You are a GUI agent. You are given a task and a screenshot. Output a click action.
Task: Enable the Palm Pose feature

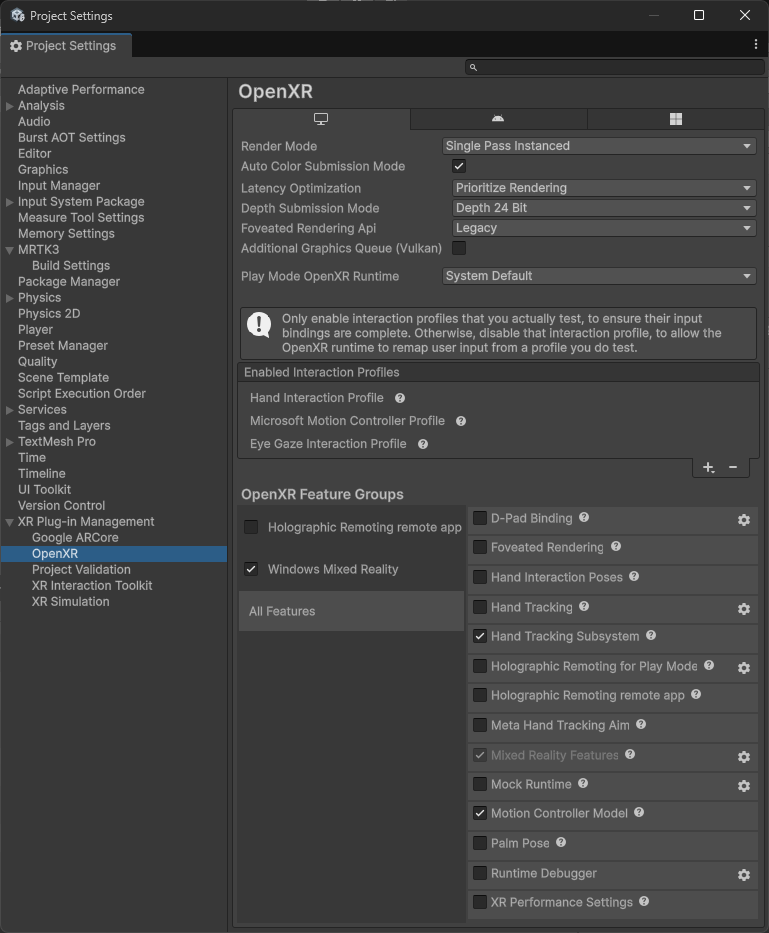[480, 844]
